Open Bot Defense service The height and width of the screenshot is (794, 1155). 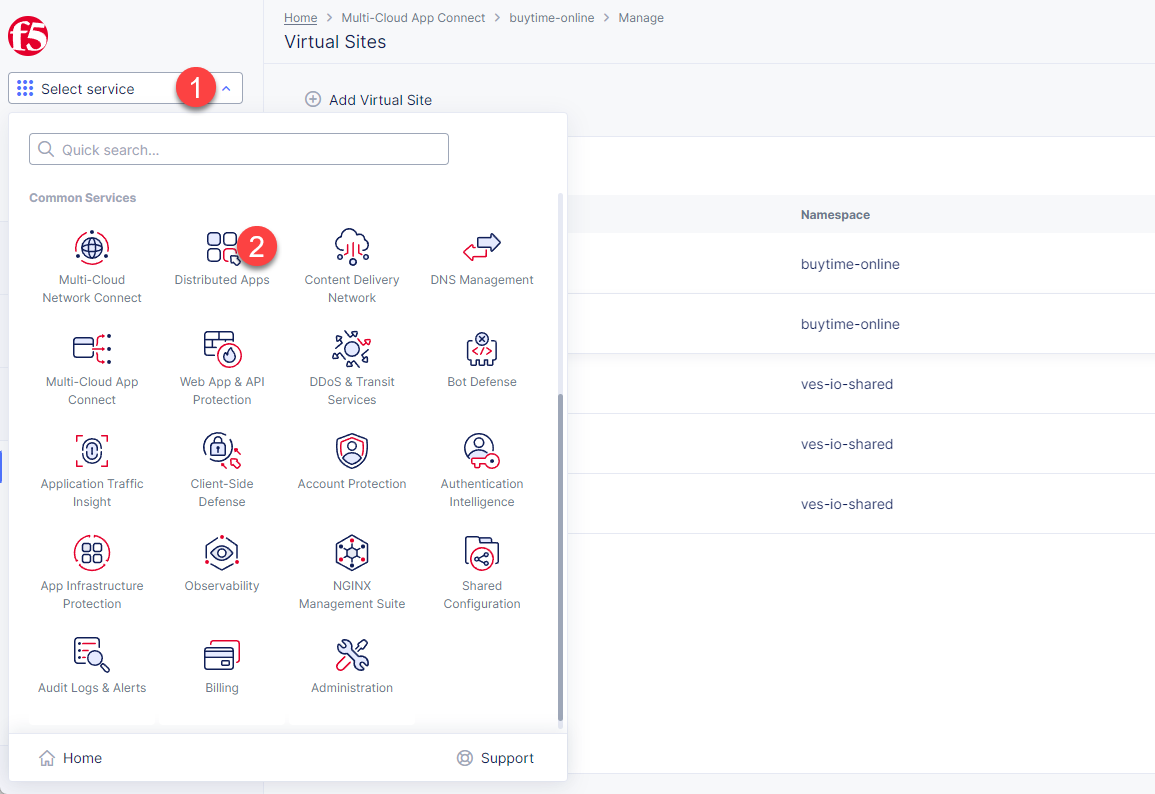click(x=482, y=359)
